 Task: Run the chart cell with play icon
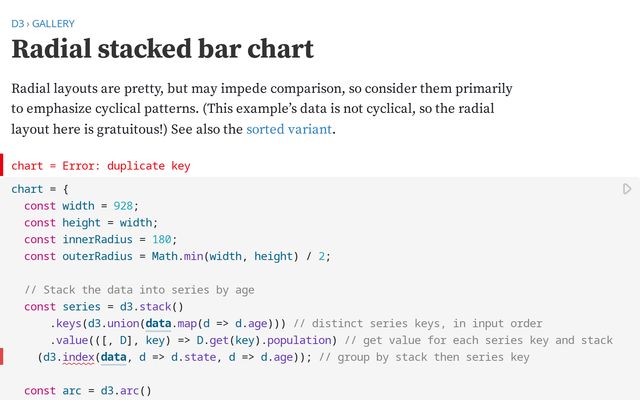pos(627,189)
